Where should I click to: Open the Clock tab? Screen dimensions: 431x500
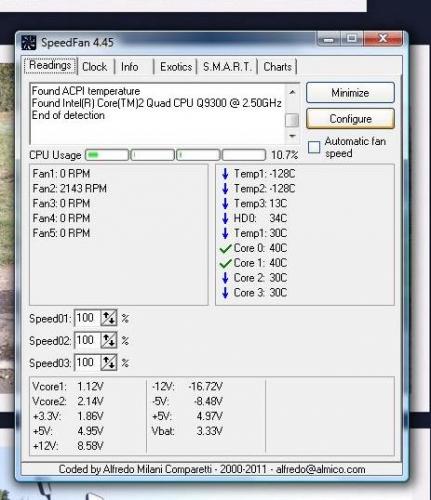point(95,67)
